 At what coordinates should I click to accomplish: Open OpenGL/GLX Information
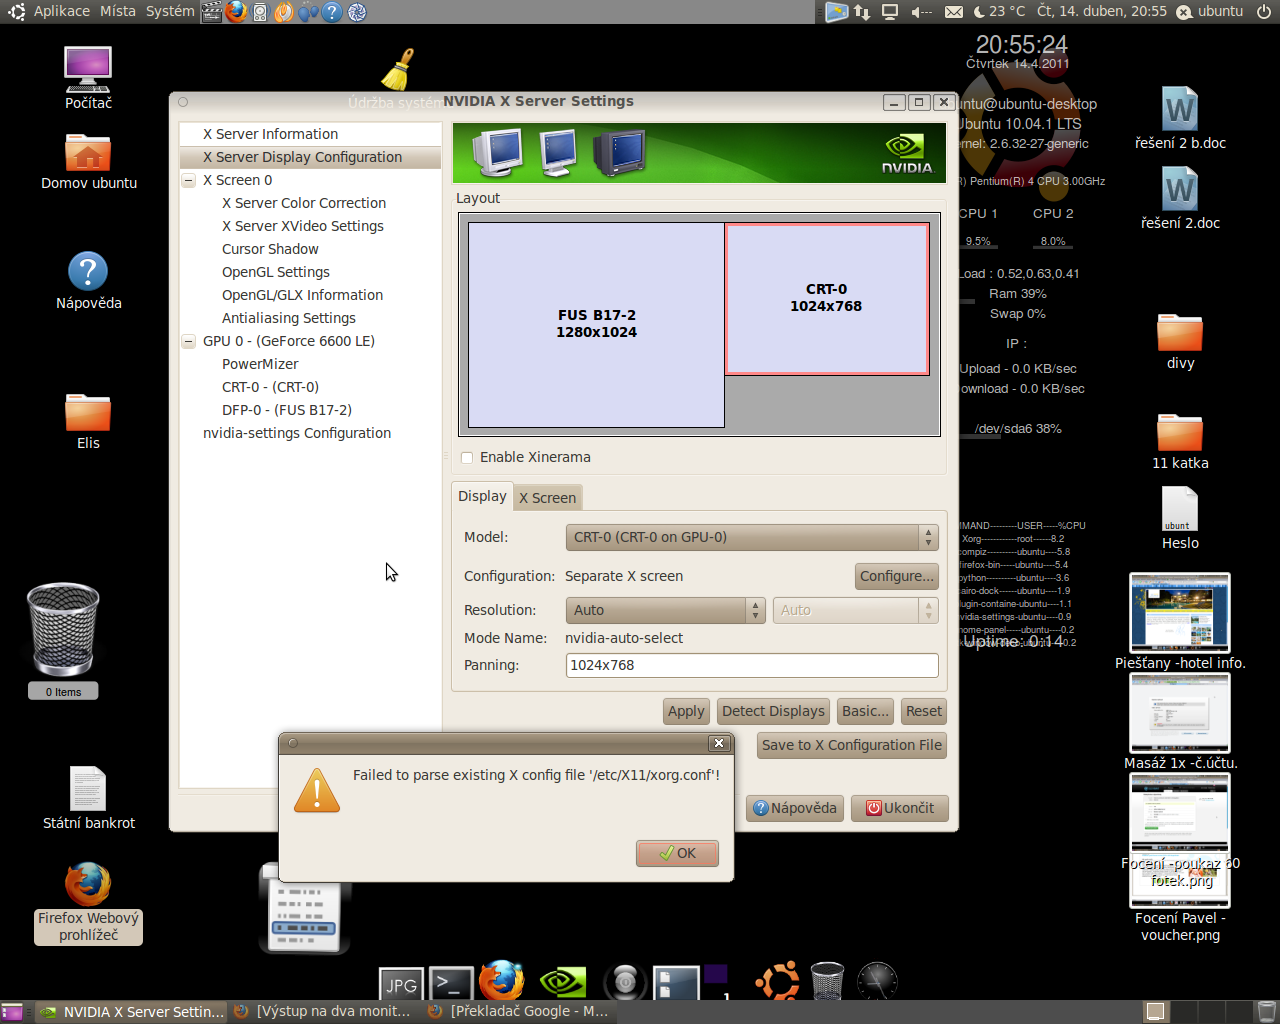(302, 295)
